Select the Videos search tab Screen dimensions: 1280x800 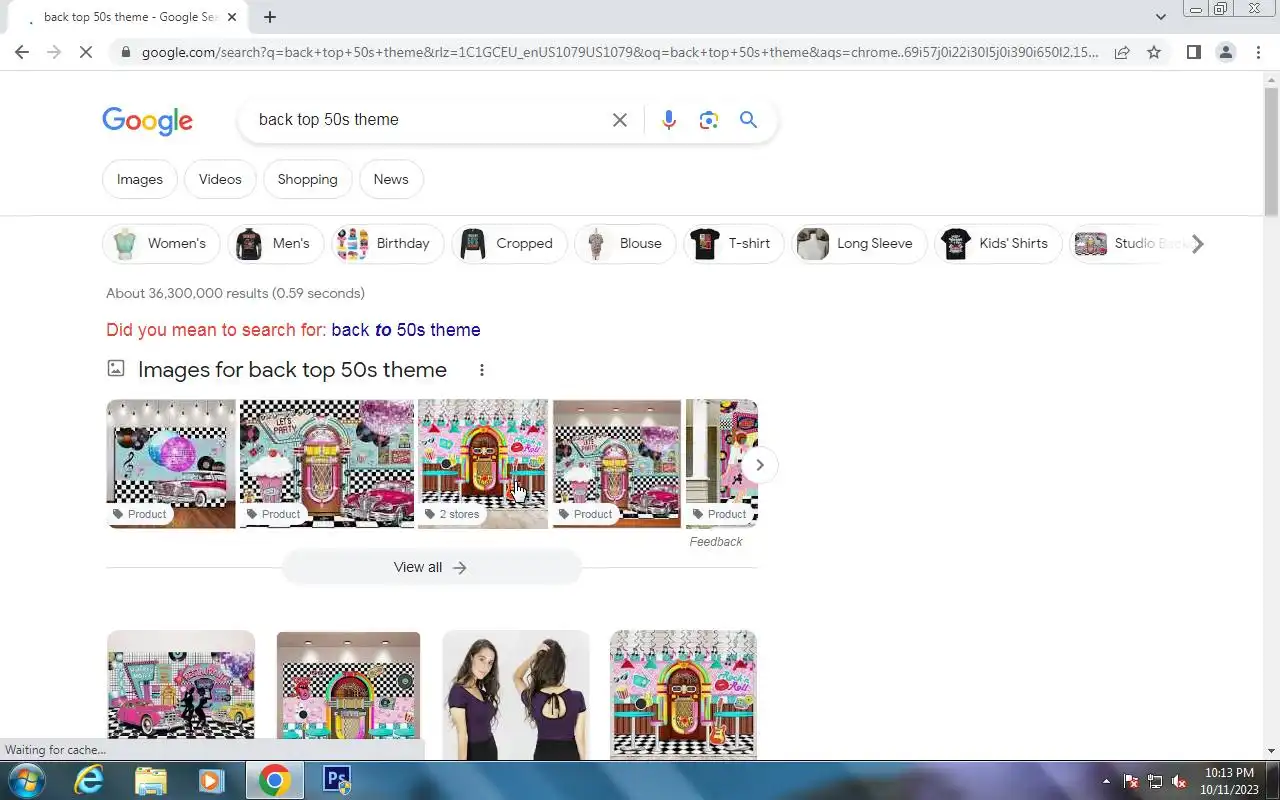pos(220,179)
